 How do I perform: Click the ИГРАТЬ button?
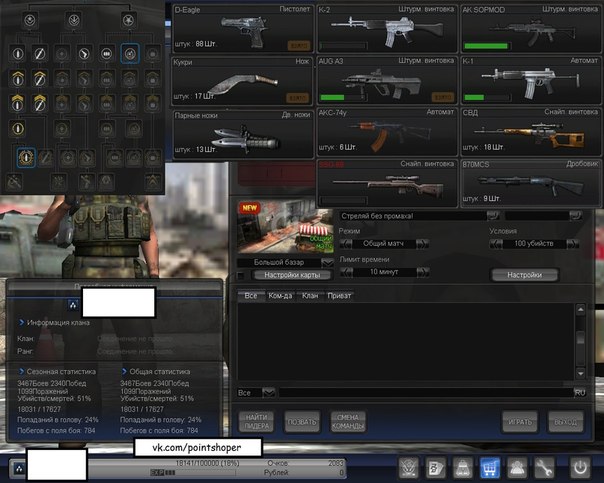click(520, 422)
